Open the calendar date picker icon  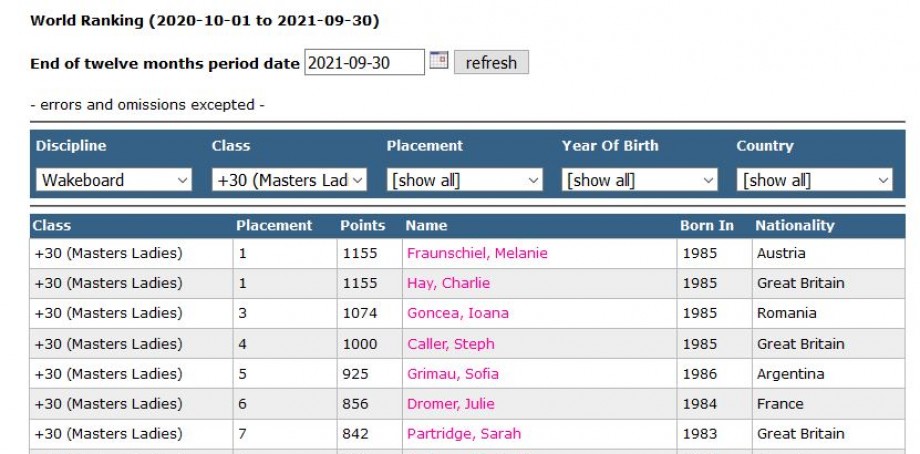[x=439, y=61]
